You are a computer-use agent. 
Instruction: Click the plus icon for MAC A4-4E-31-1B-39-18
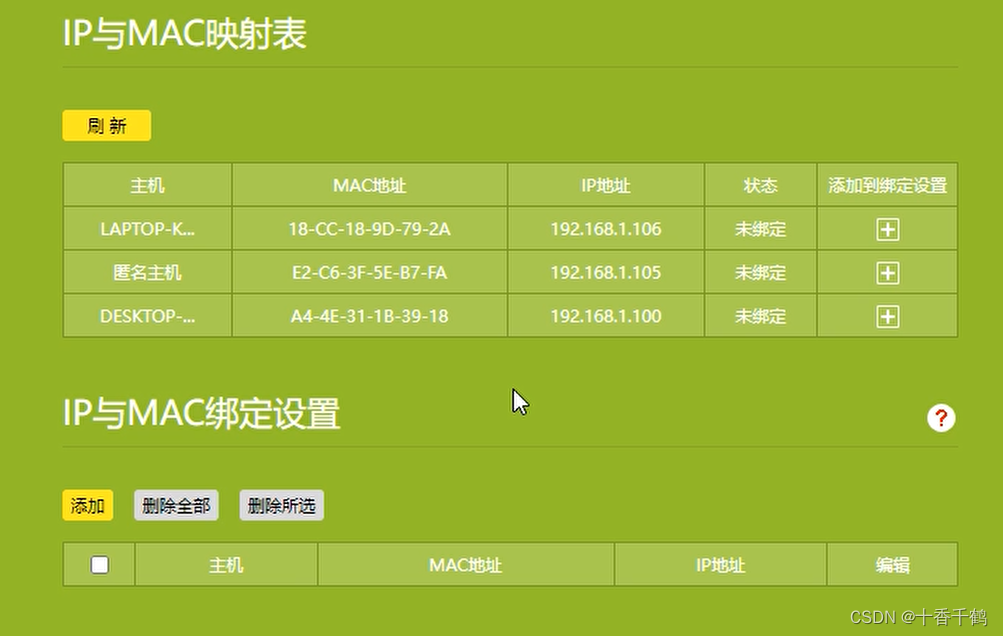886,316
